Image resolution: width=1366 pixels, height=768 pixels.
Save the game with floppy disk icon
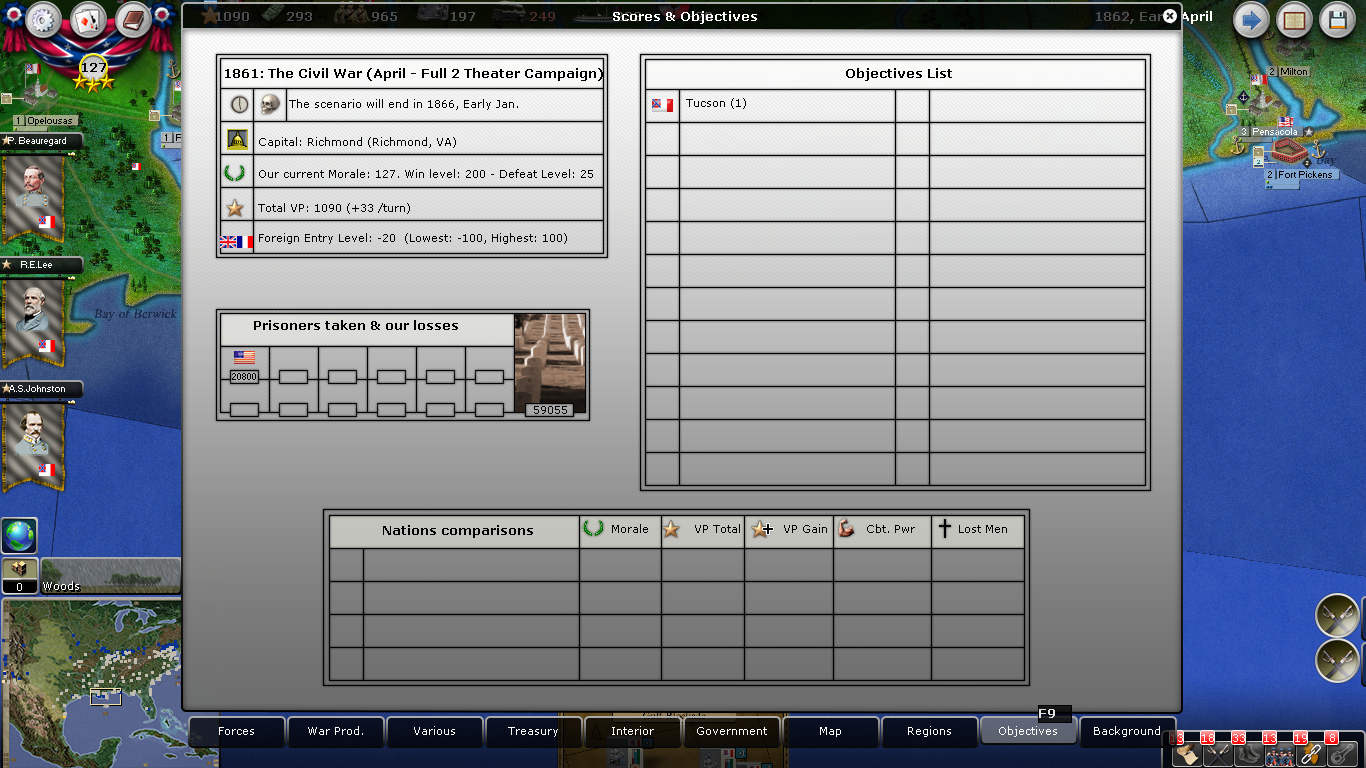click(x=1338, y=20)
